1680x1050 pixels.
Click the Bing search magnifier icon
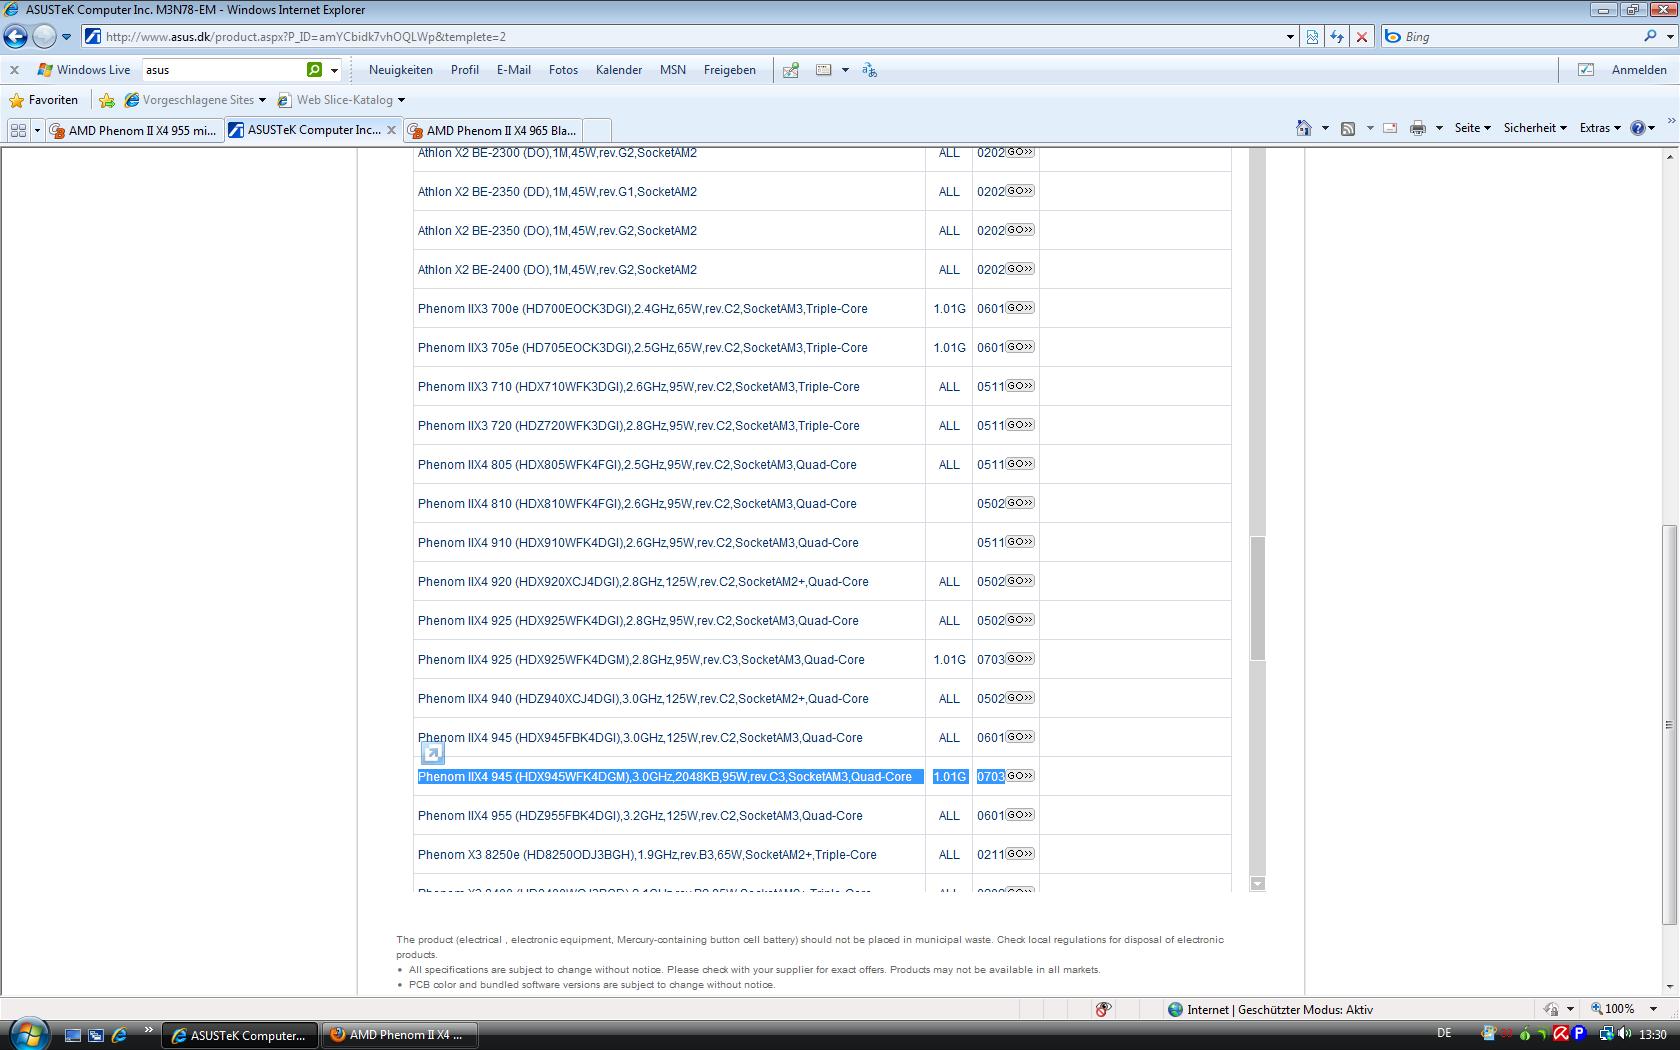point(1650,36)
